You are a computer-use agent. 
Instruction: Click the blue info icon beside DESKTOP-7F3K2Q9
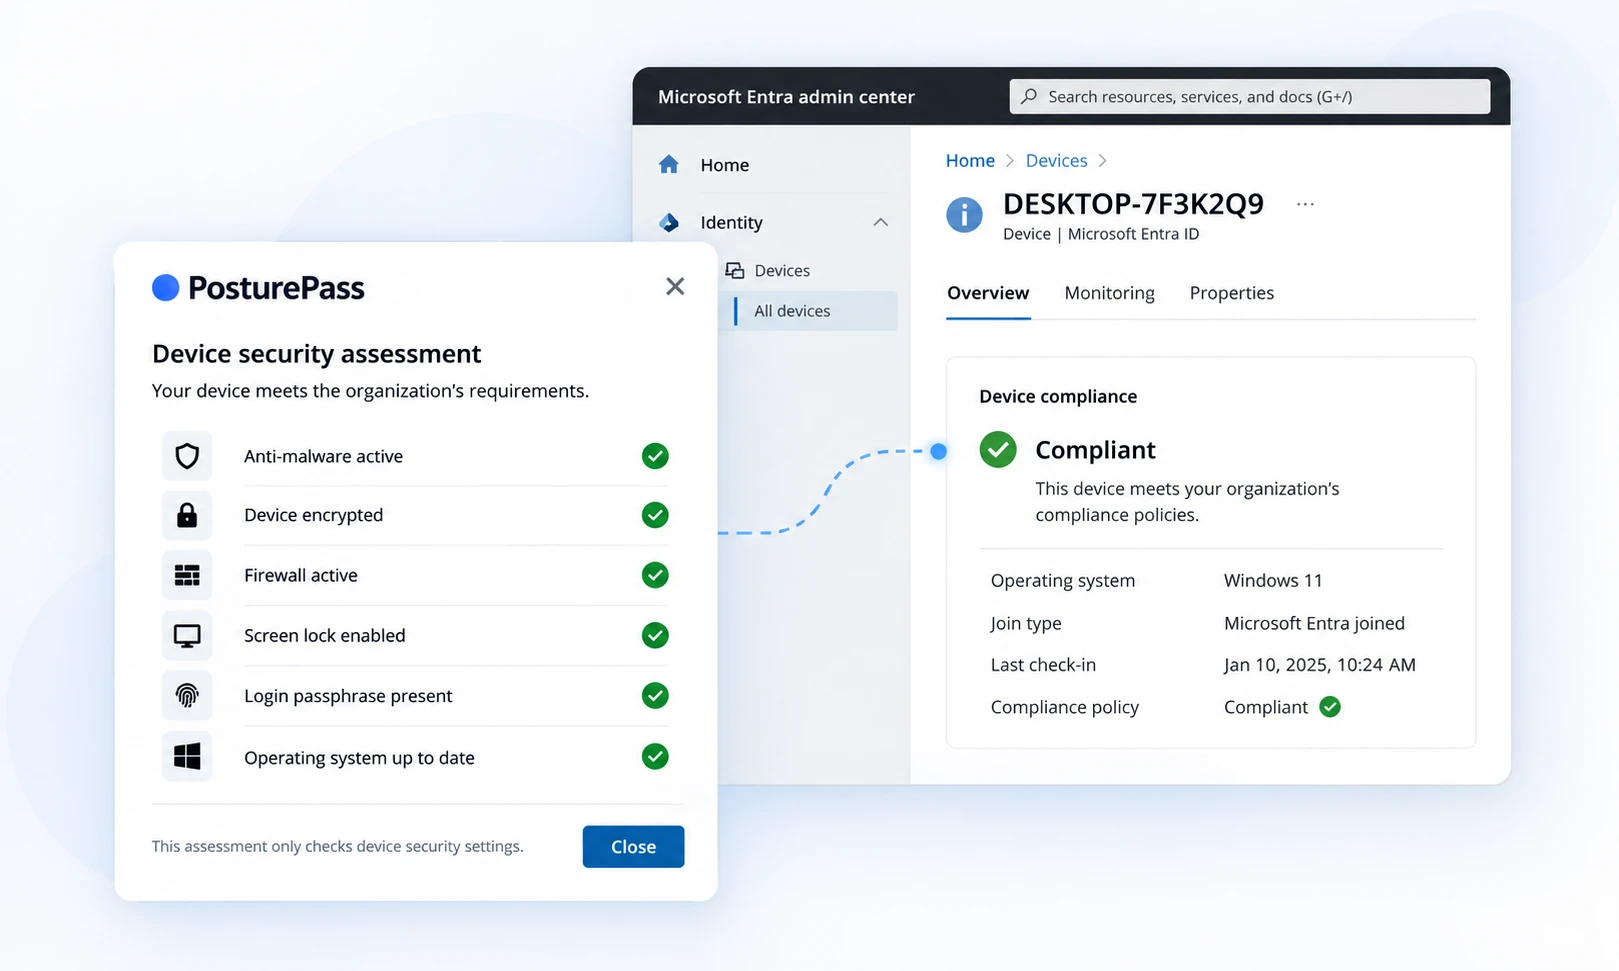964,214
